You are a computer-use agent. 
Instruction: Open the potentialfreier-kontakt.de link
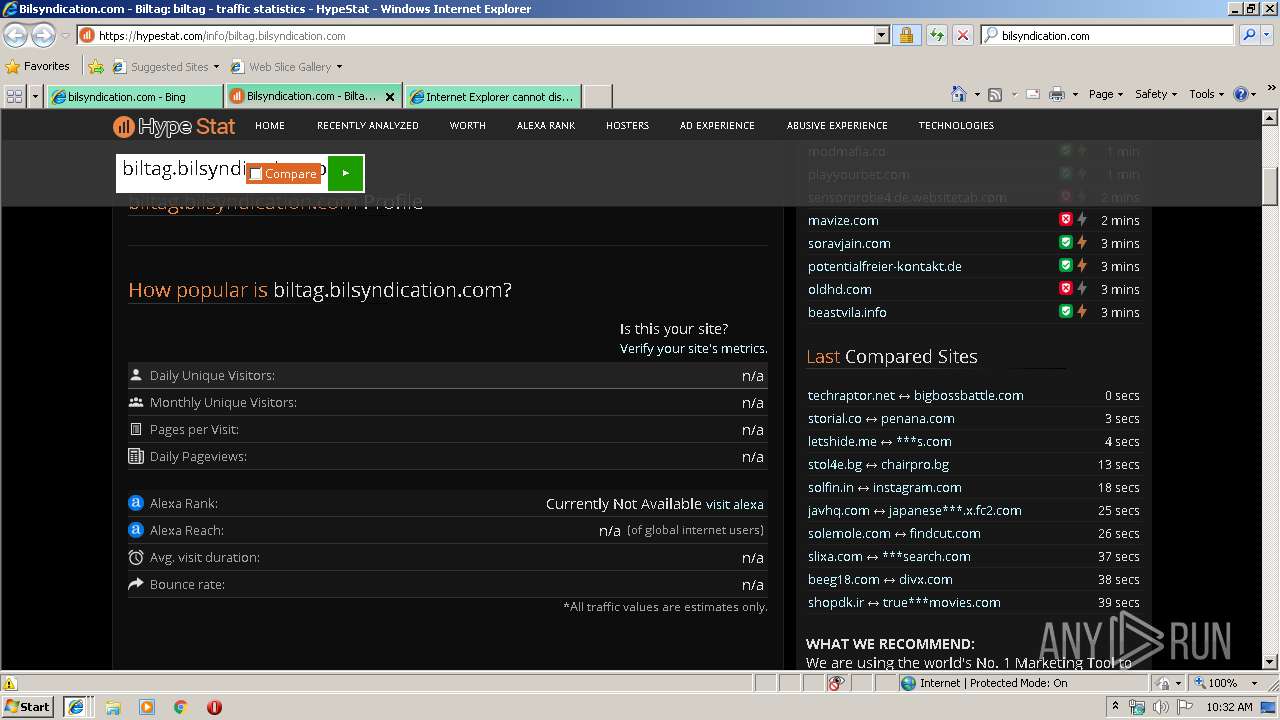pyautogui.click(x=885, y=266)
